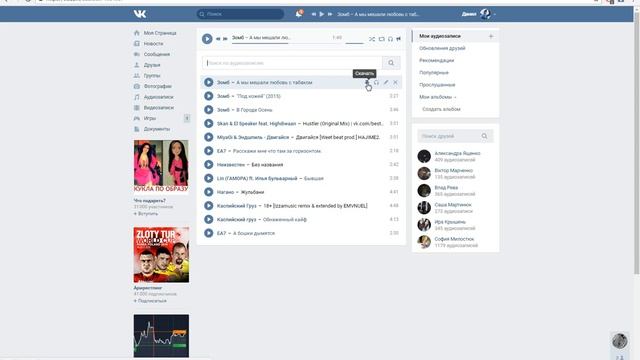Play Зомб – А мы мешали любовь с табаком
The width and height of the screenshot is (640, 360).
click(x=209, y=82)
